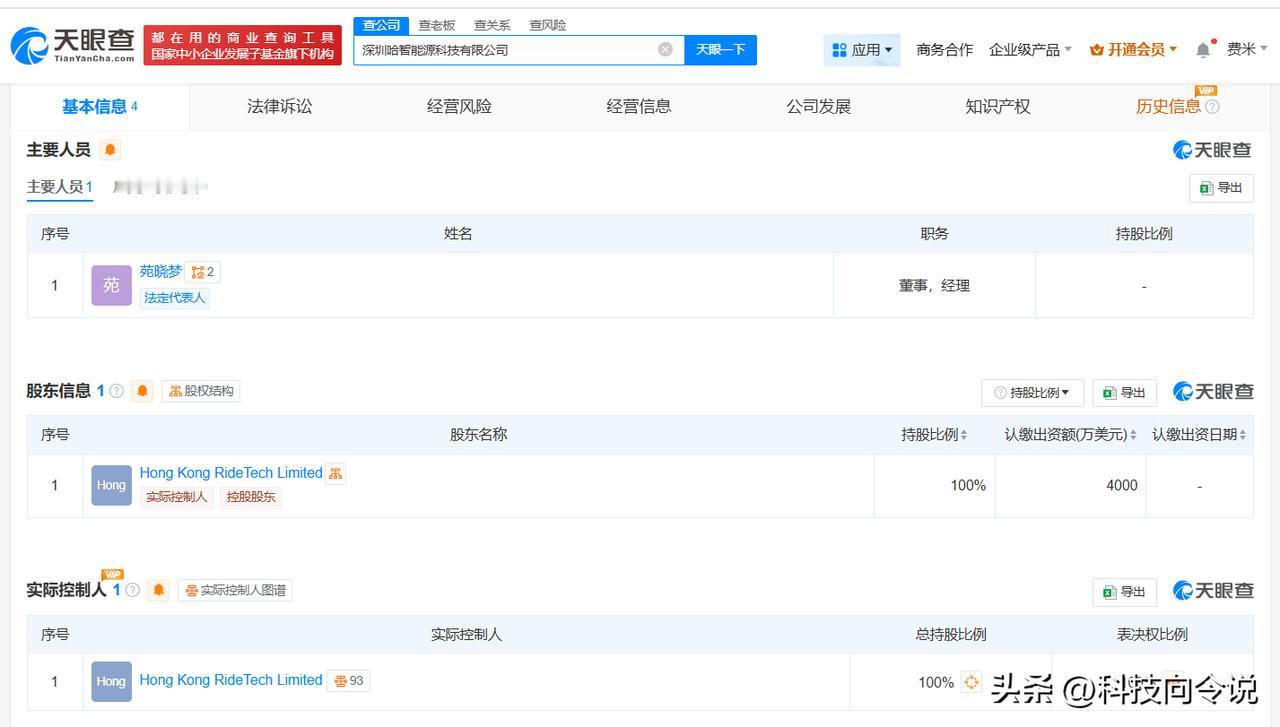Click the 控股股东 tag
This screenshot has height=727, width=1280.
click(x=251, y=497)
